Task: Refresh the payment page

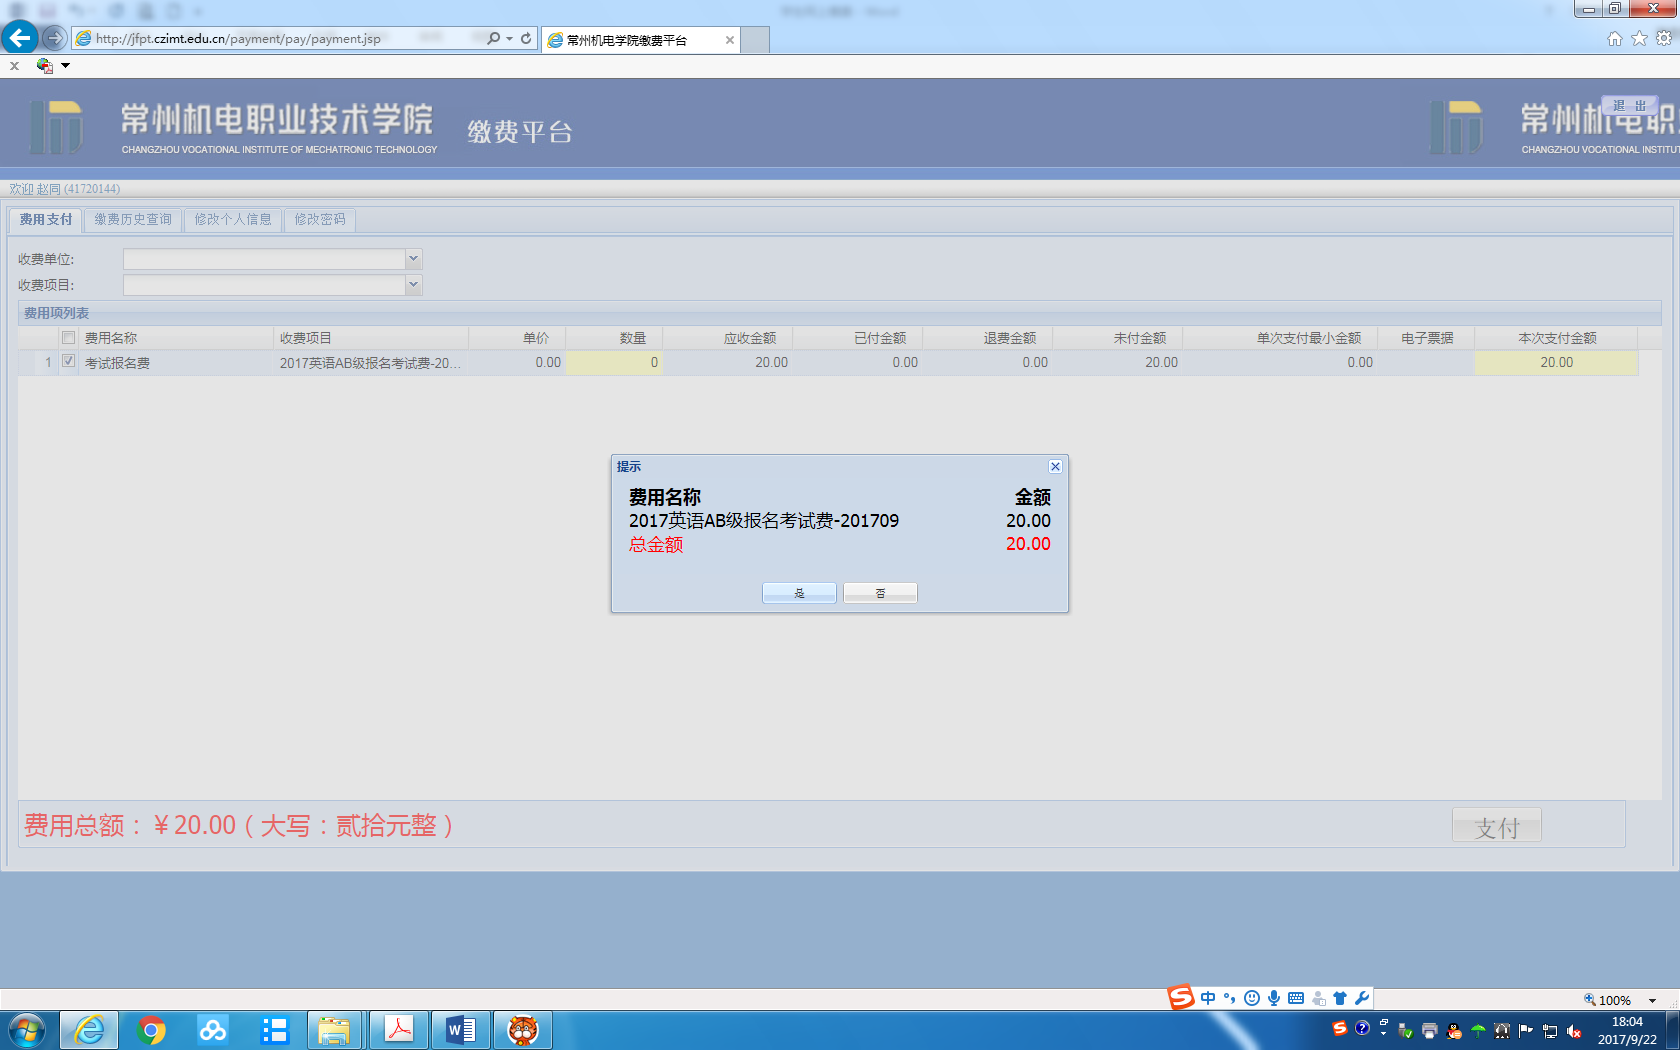Action: click(x=526, y=38)
